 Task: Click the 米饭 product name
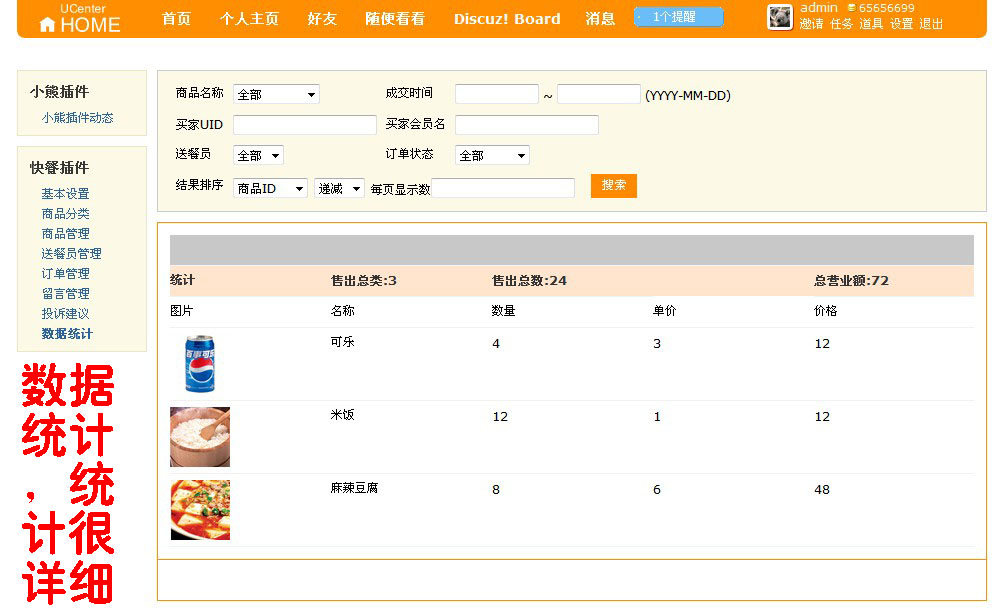(343, 415)
